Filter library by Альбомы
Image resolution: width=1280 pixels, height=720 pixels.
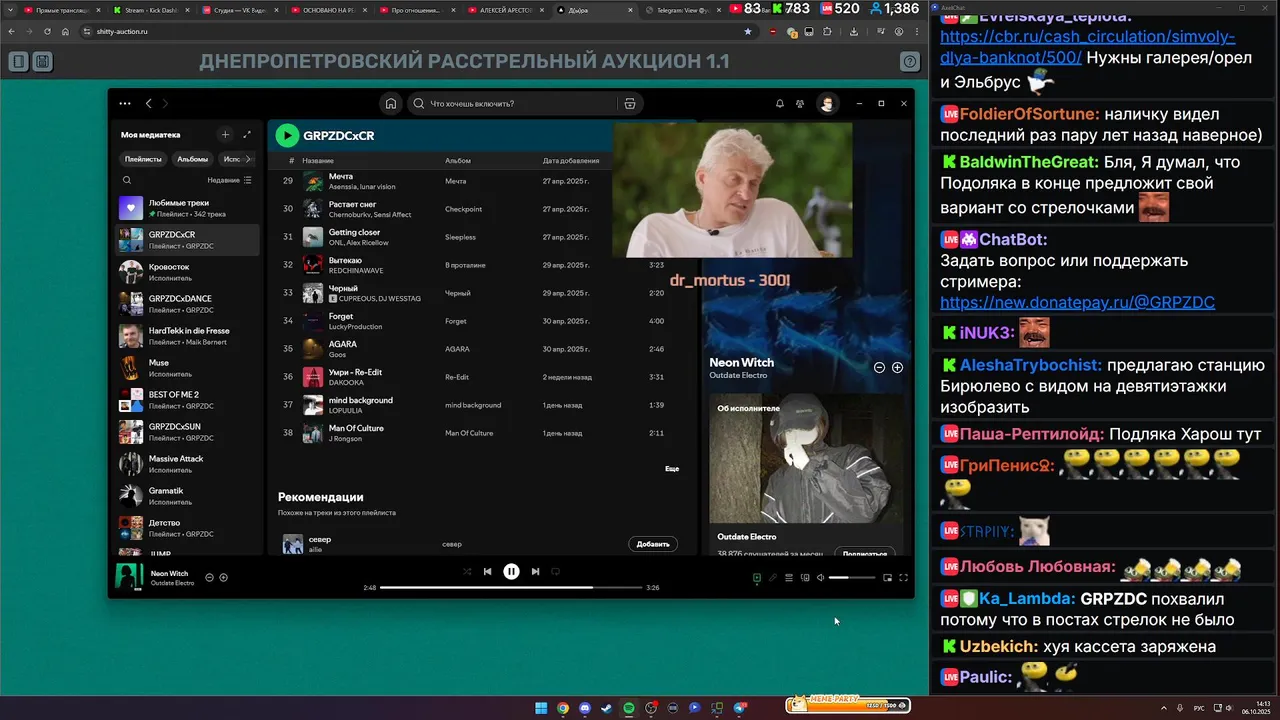(x=193, y=159)
